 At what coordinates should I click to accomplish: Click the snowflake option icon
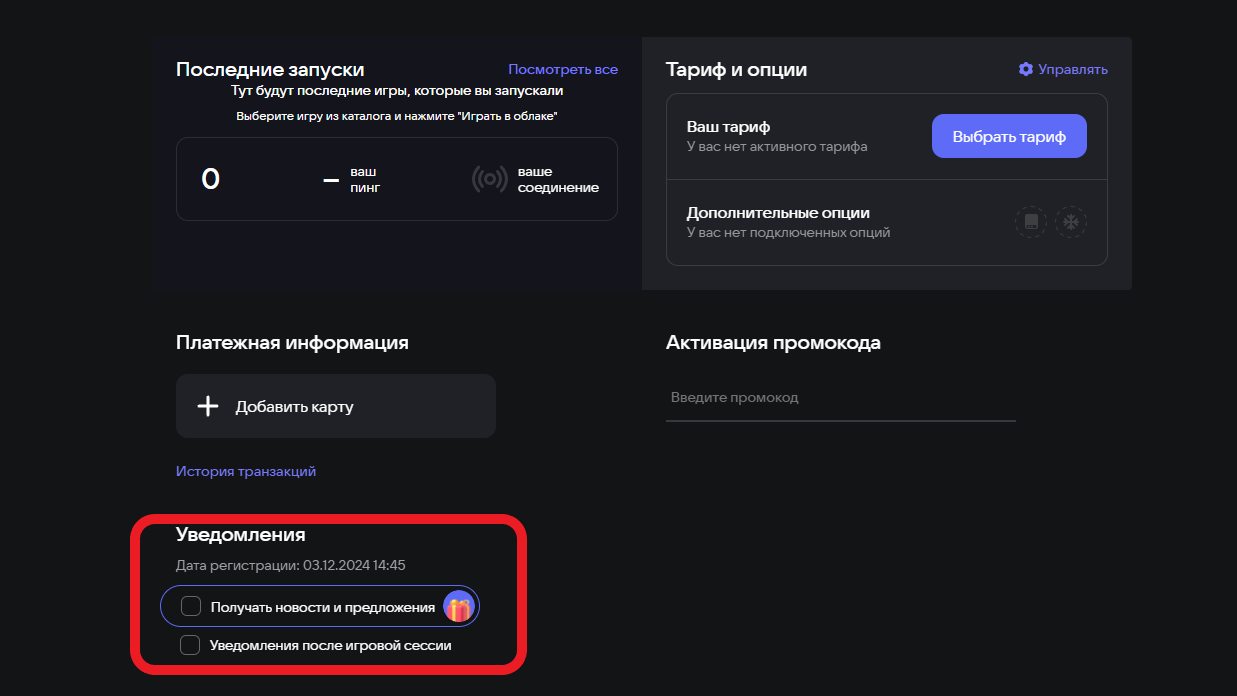coord(1071,222)
